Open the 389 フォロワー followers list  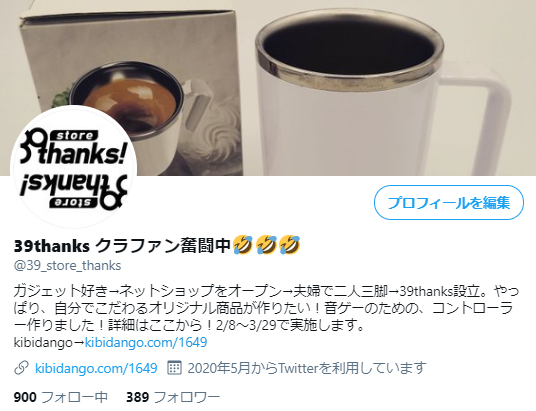173,397
